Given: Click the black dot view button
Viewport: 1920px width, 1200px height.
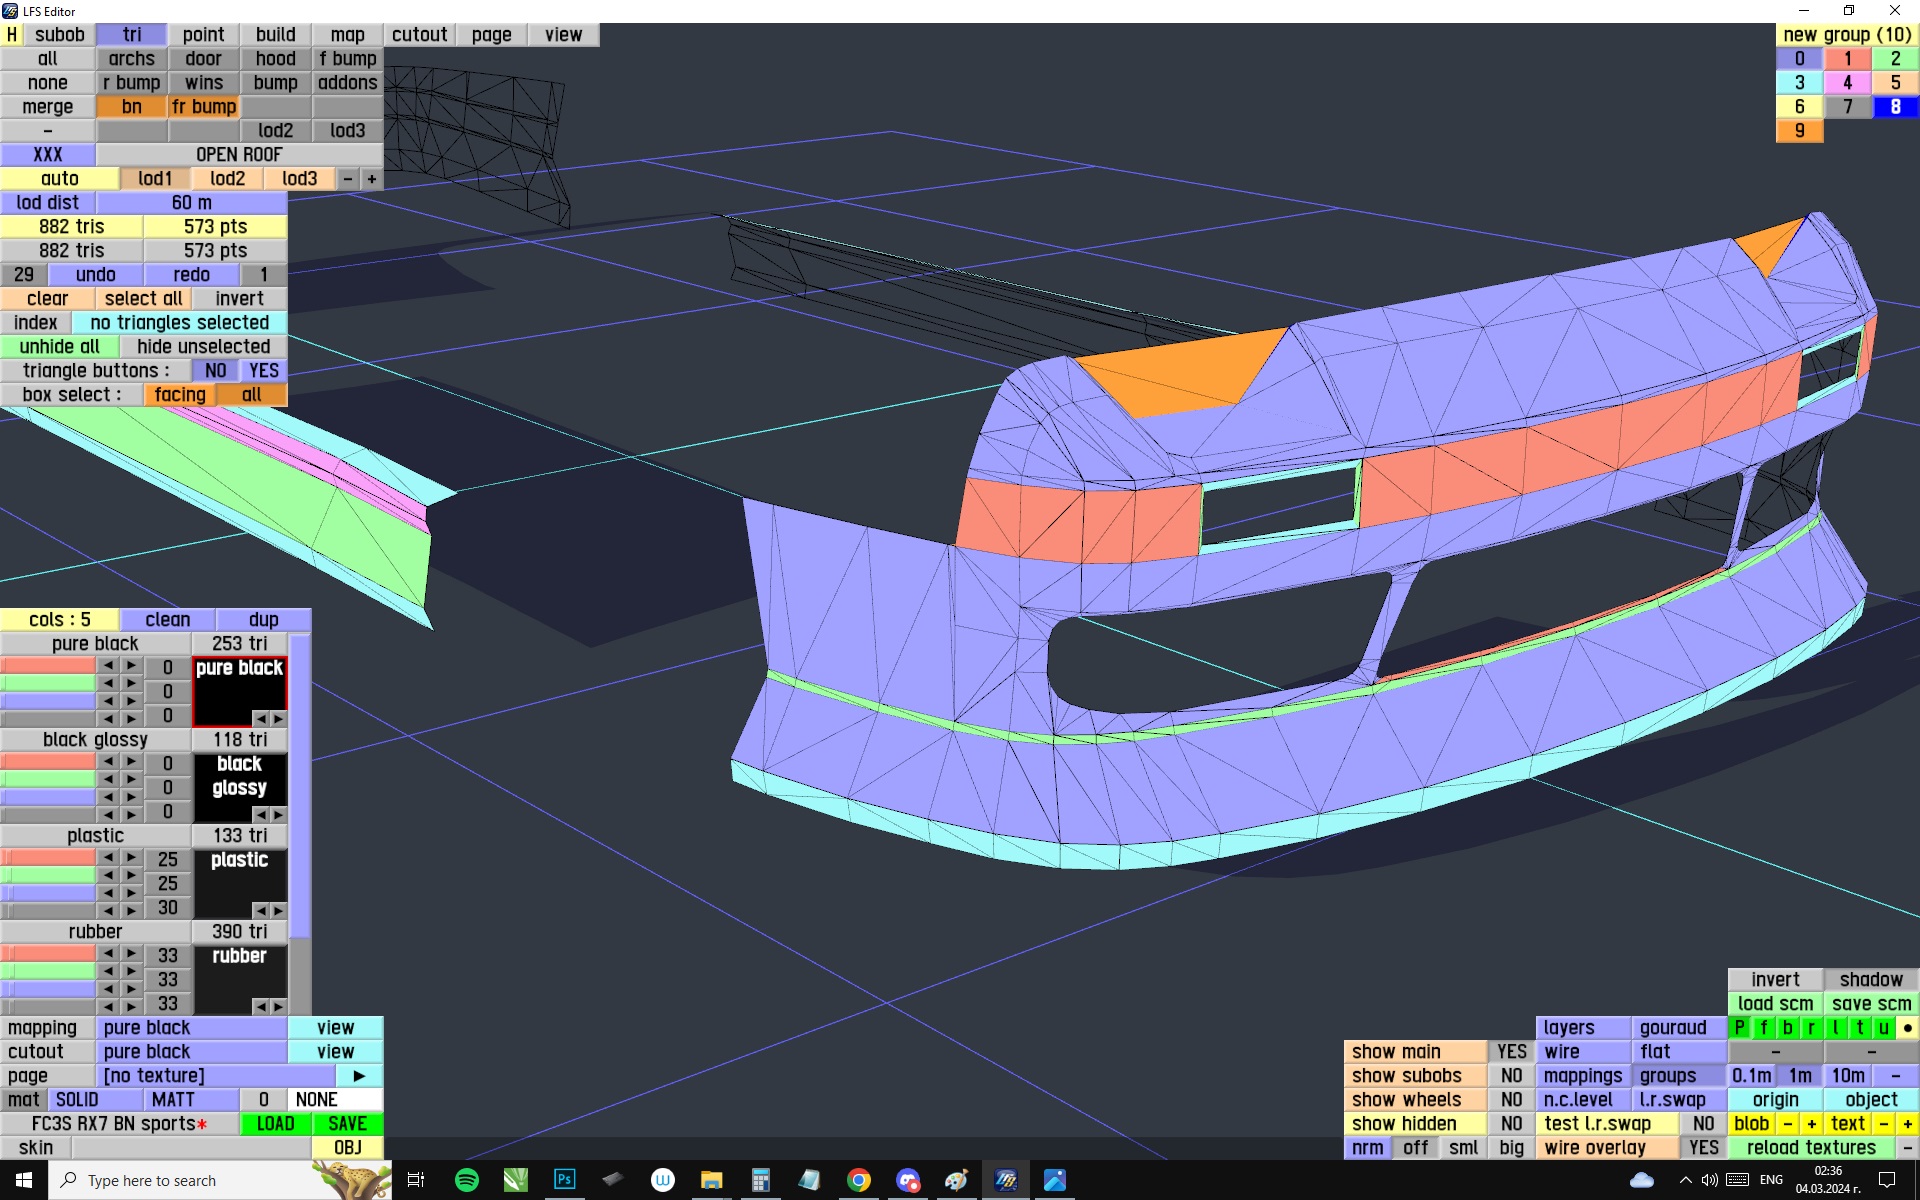Looking at the screenshot, I should [x=1907, y=1028].
